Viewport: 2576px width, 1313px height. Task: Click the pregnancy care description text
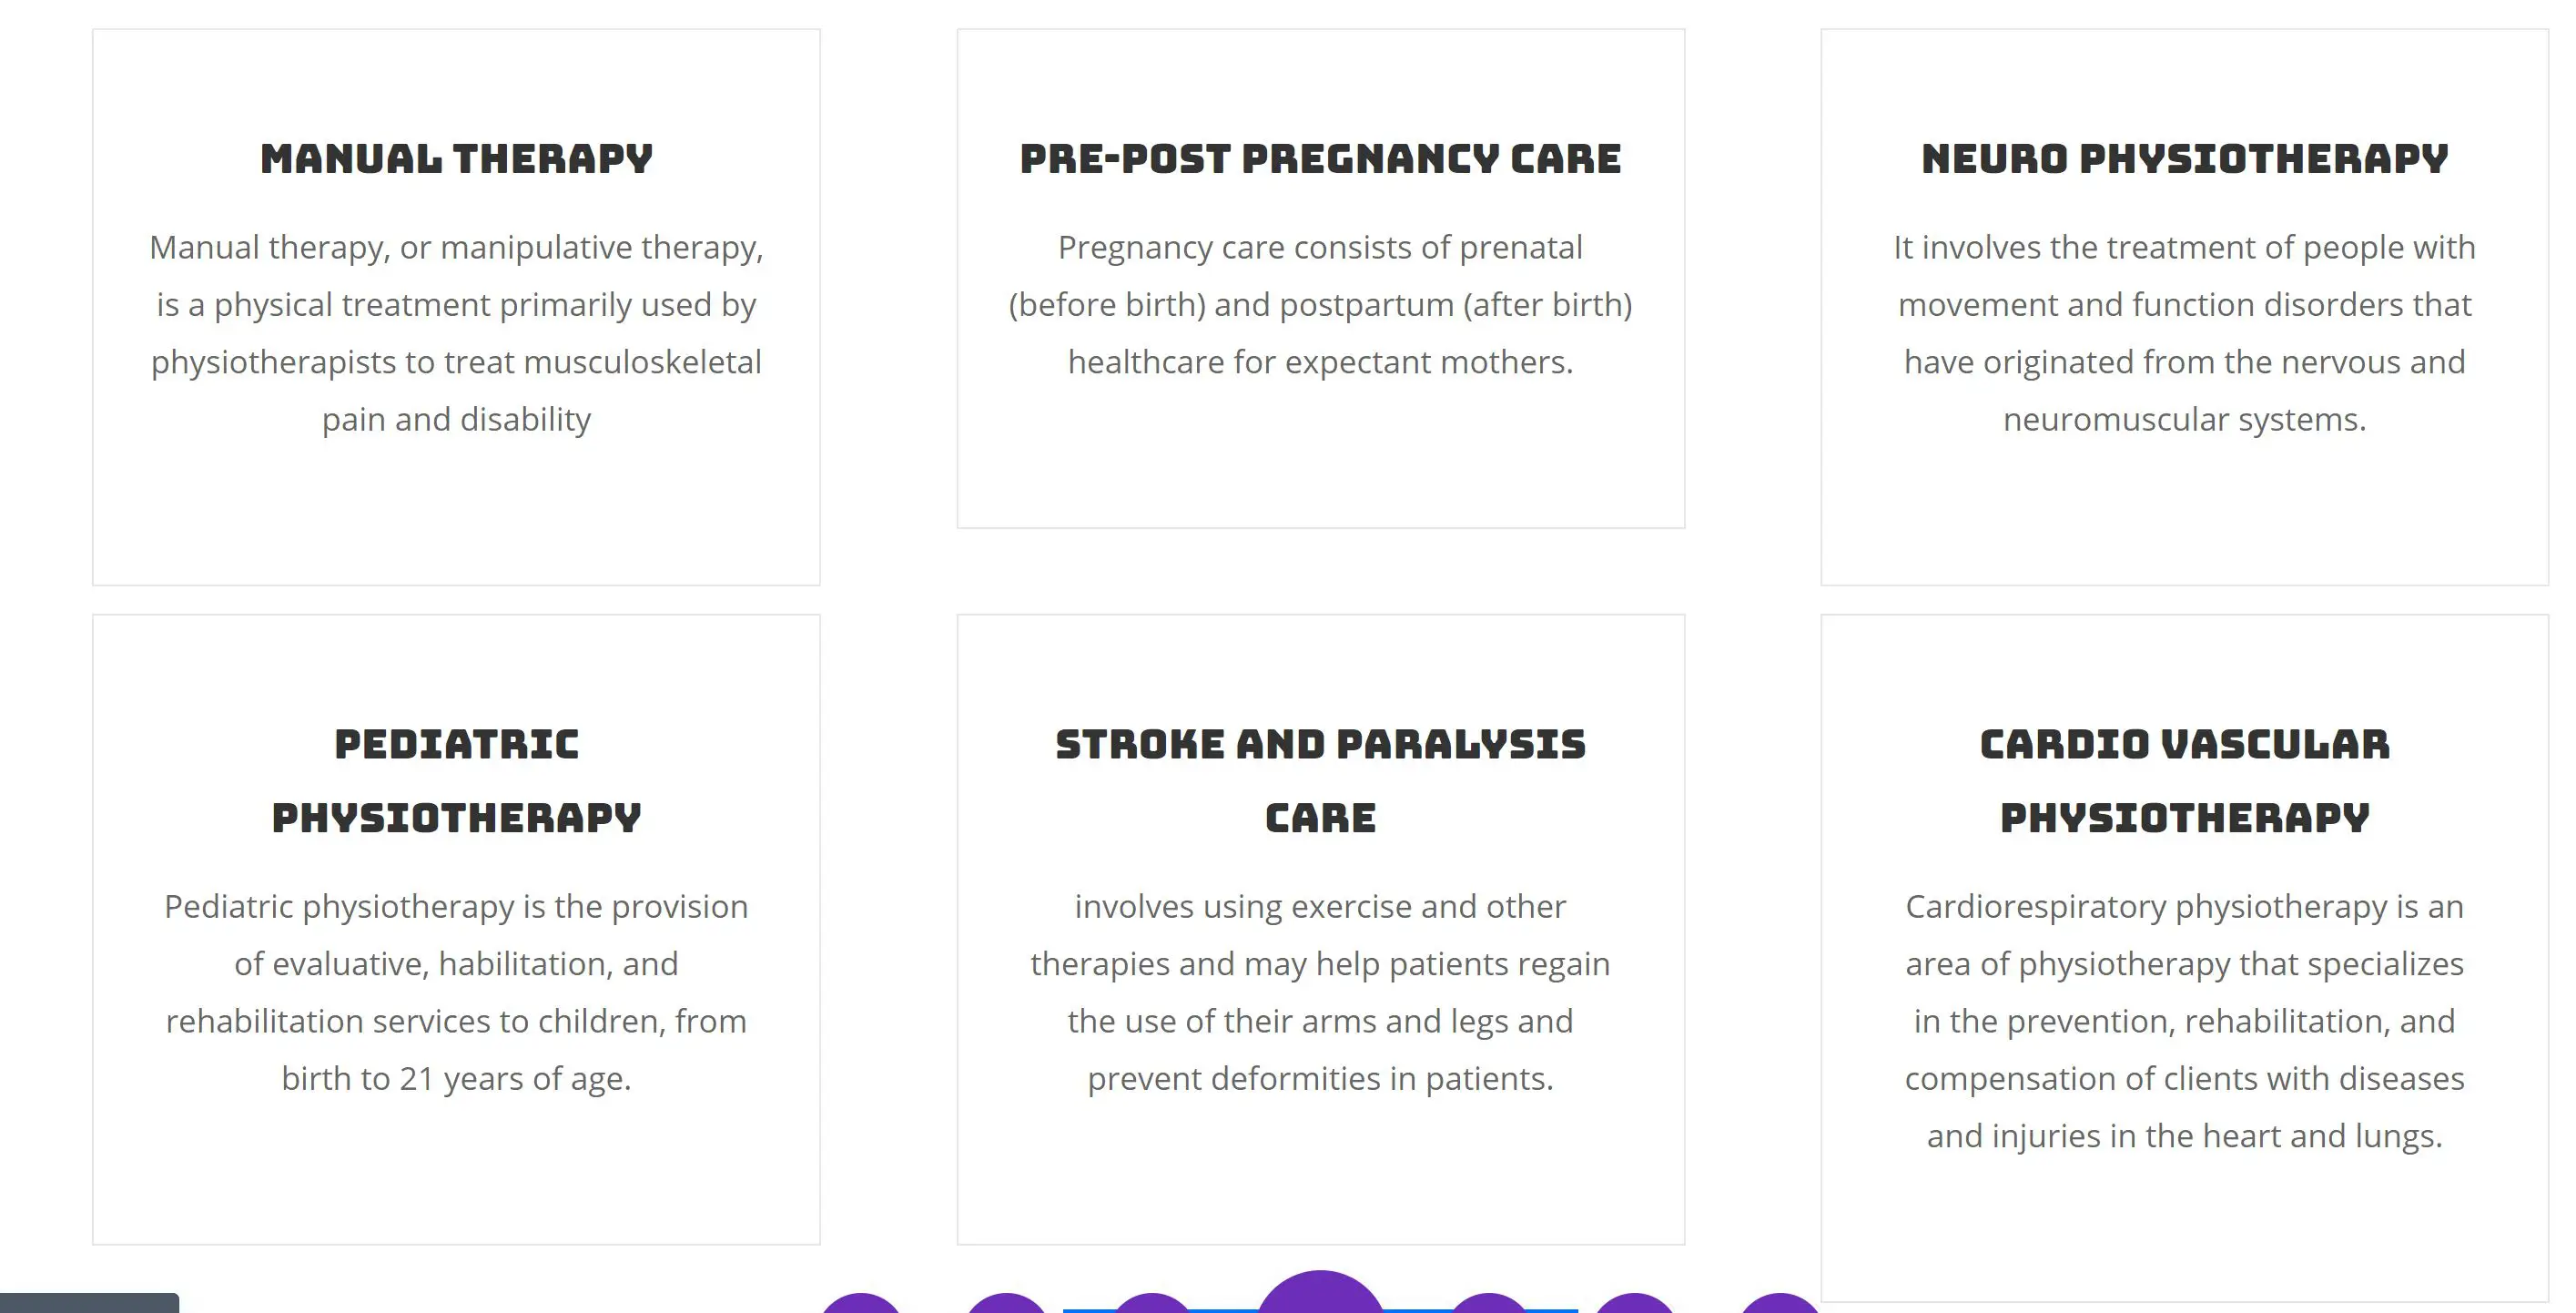pos(1320,305)
